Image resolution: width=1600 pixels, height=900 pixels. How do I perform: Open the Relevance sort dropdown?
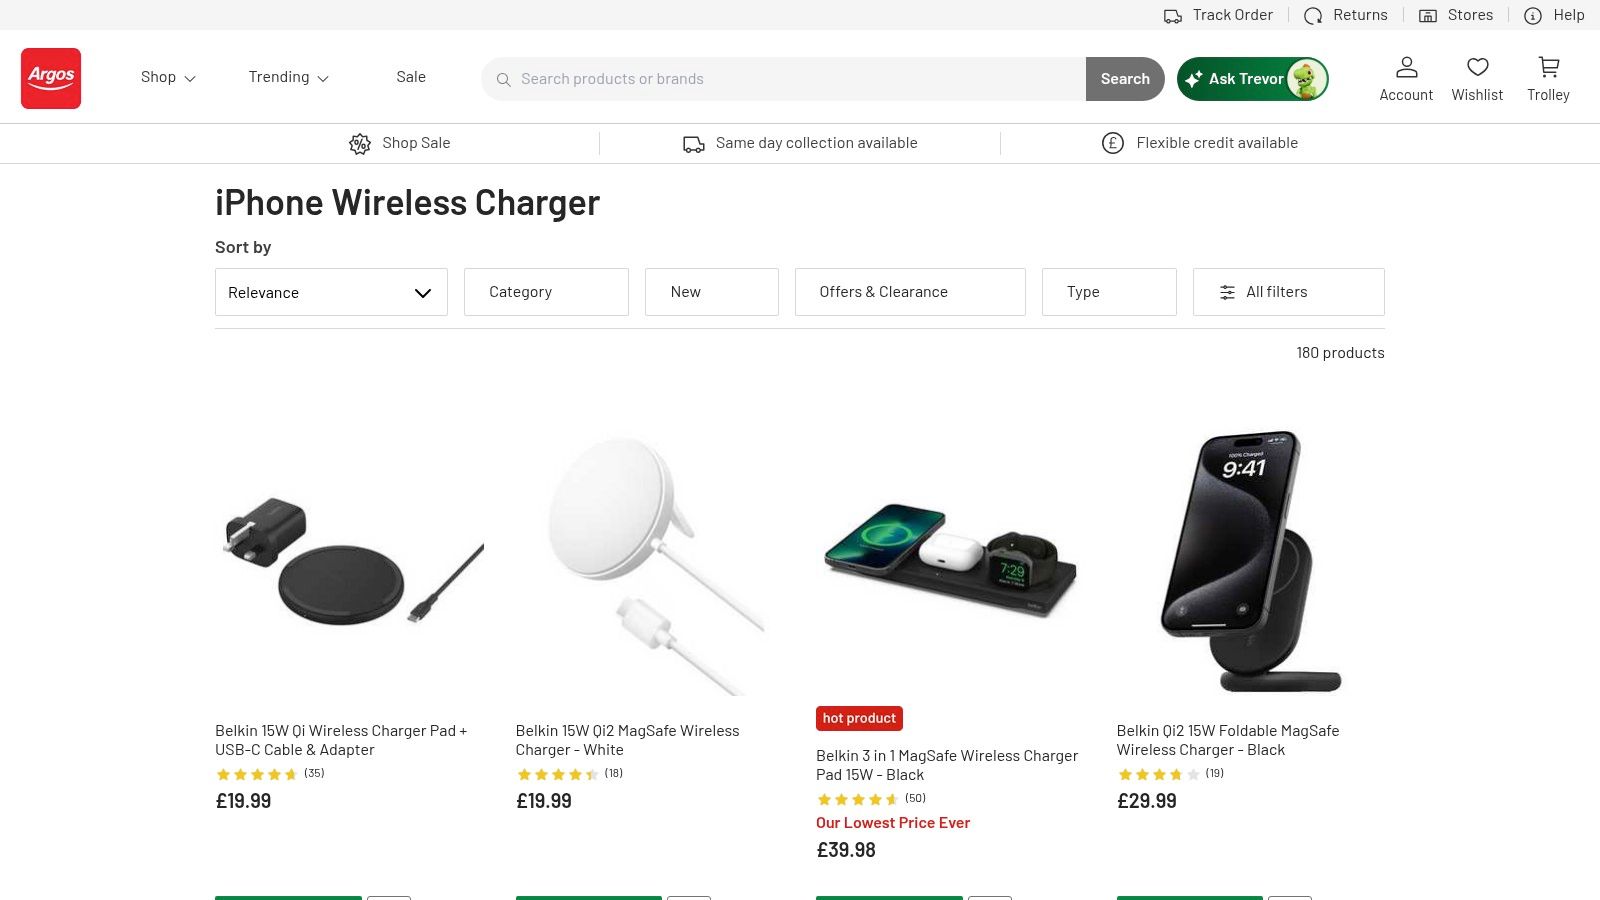coord(331,292)
